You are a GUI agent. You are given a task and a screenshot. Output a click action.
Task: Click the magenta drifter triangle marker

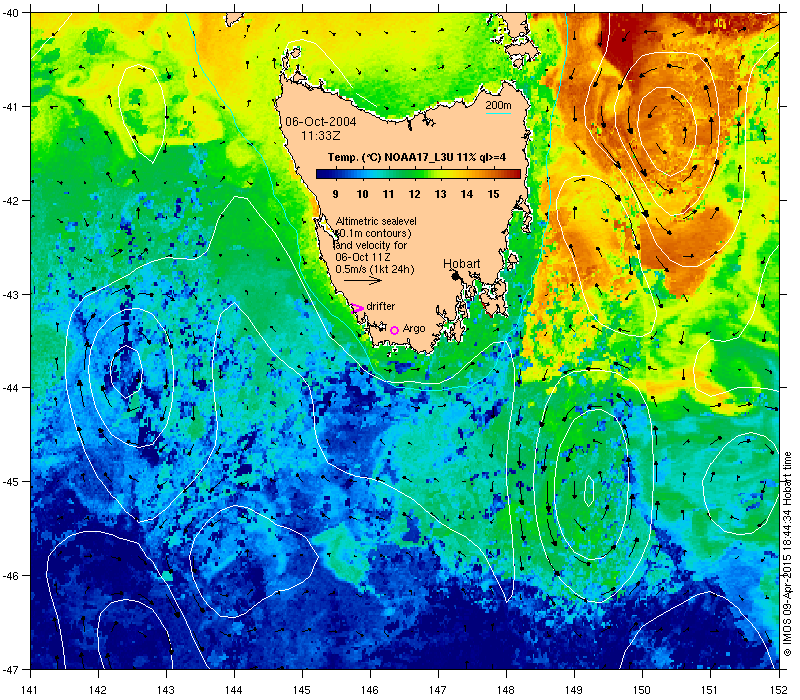pos(357,308)
